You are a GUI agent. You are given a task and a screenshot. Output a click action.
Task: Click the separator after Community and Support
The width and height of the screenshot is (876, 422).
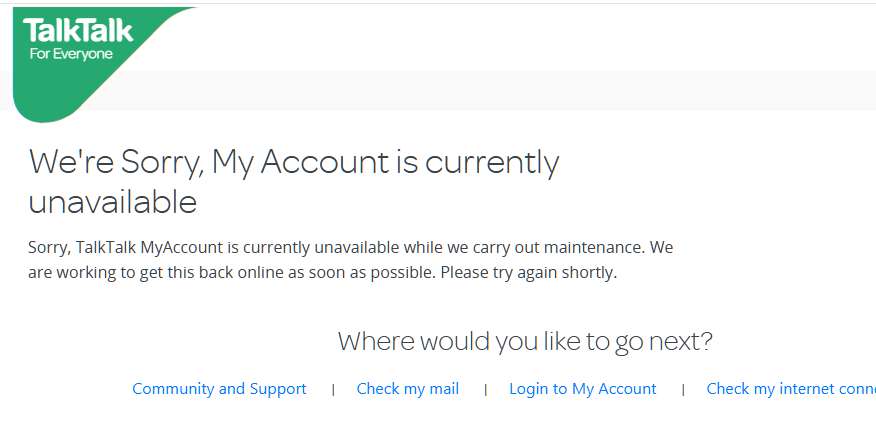[333, 390]
